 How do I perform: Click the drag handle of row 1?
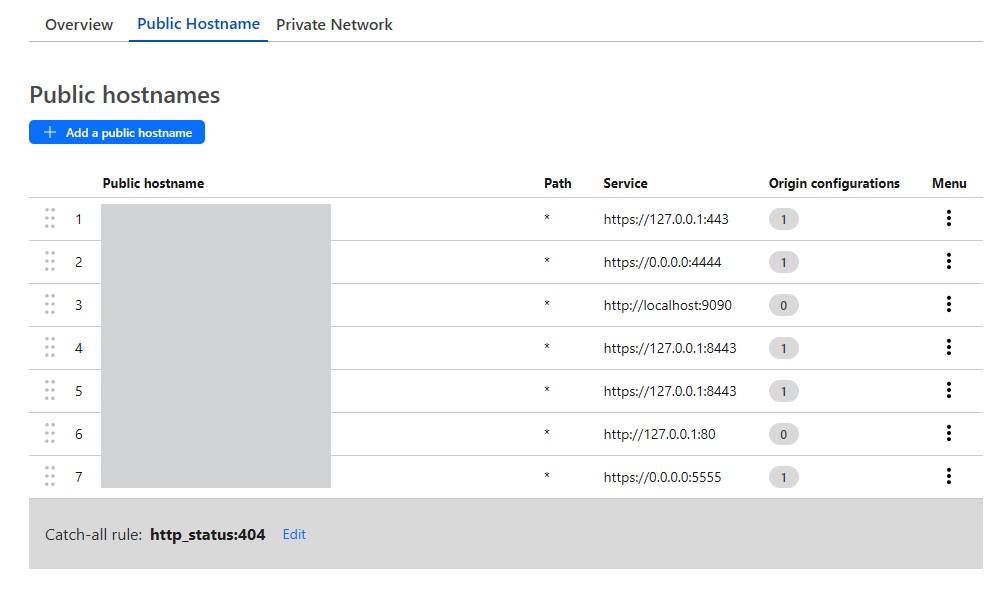click(x=50, y=219)
